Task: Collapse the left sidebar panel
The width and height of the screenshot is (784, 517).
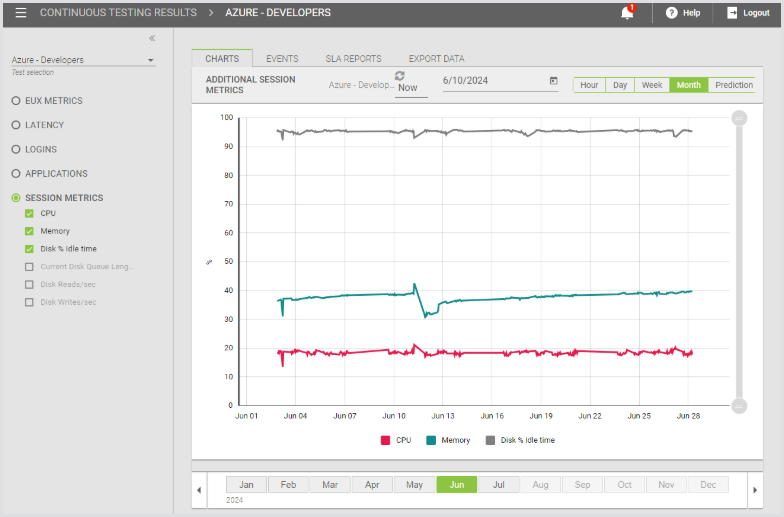Action: coord(152,38)
